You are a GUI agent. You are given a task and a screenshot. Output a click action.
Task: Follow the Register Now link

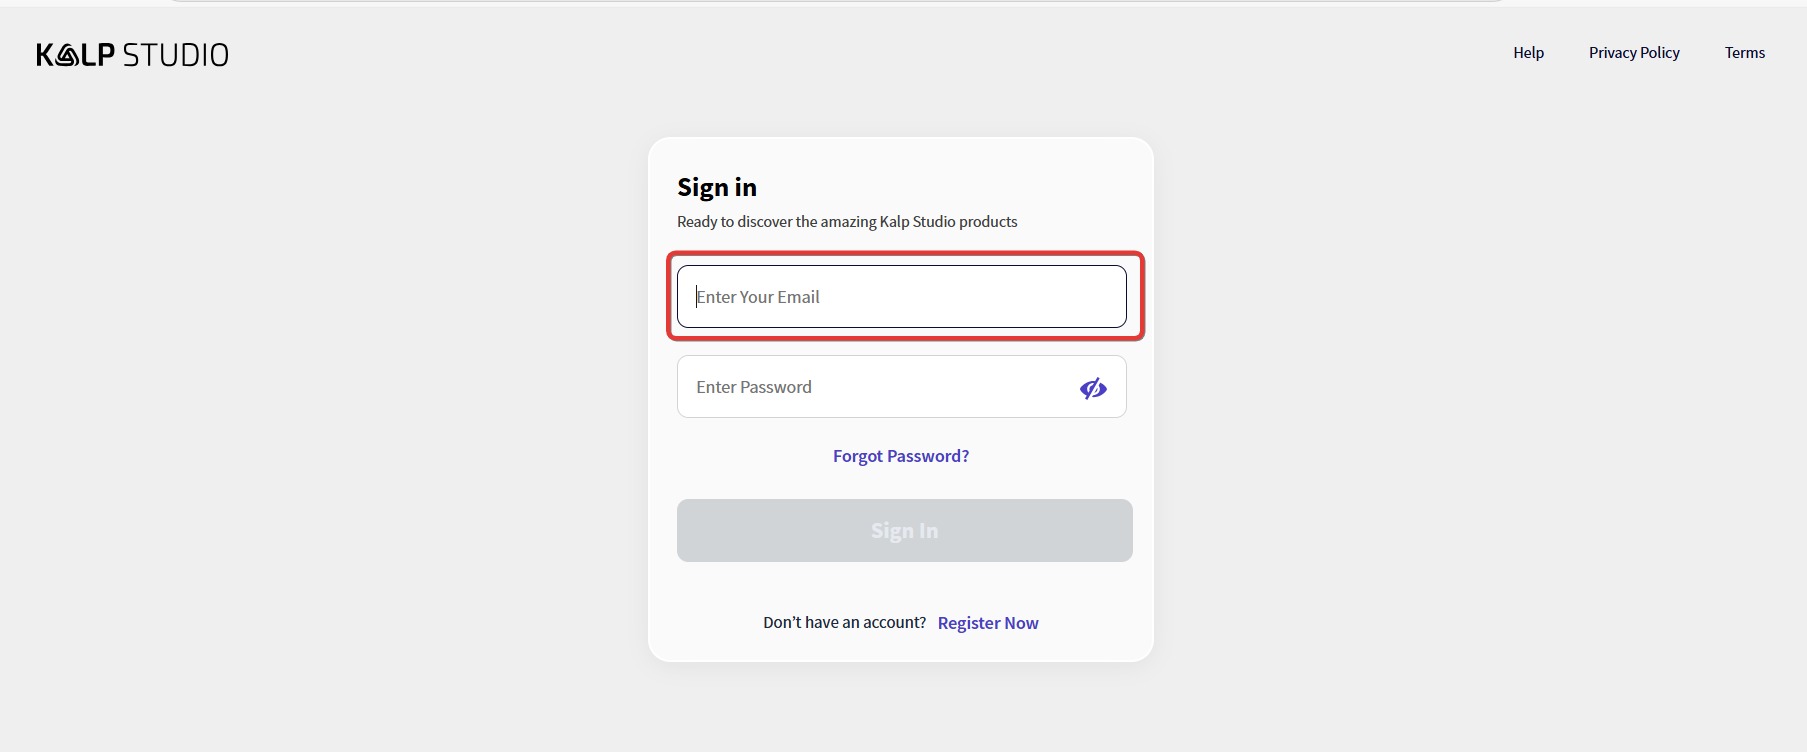pos(988,623)
